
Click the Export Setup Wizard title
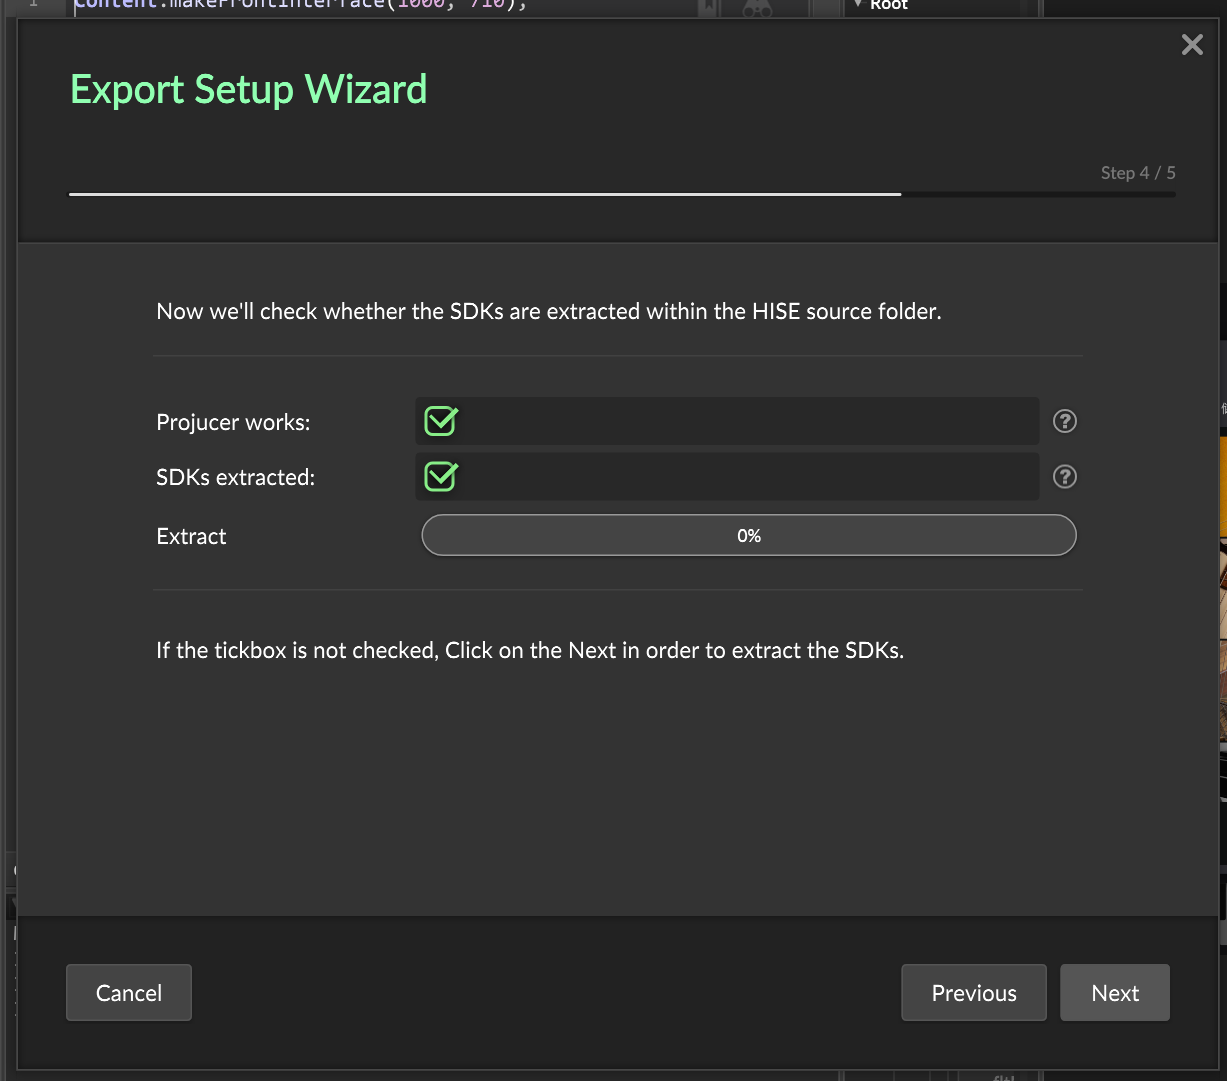[249, 90]
